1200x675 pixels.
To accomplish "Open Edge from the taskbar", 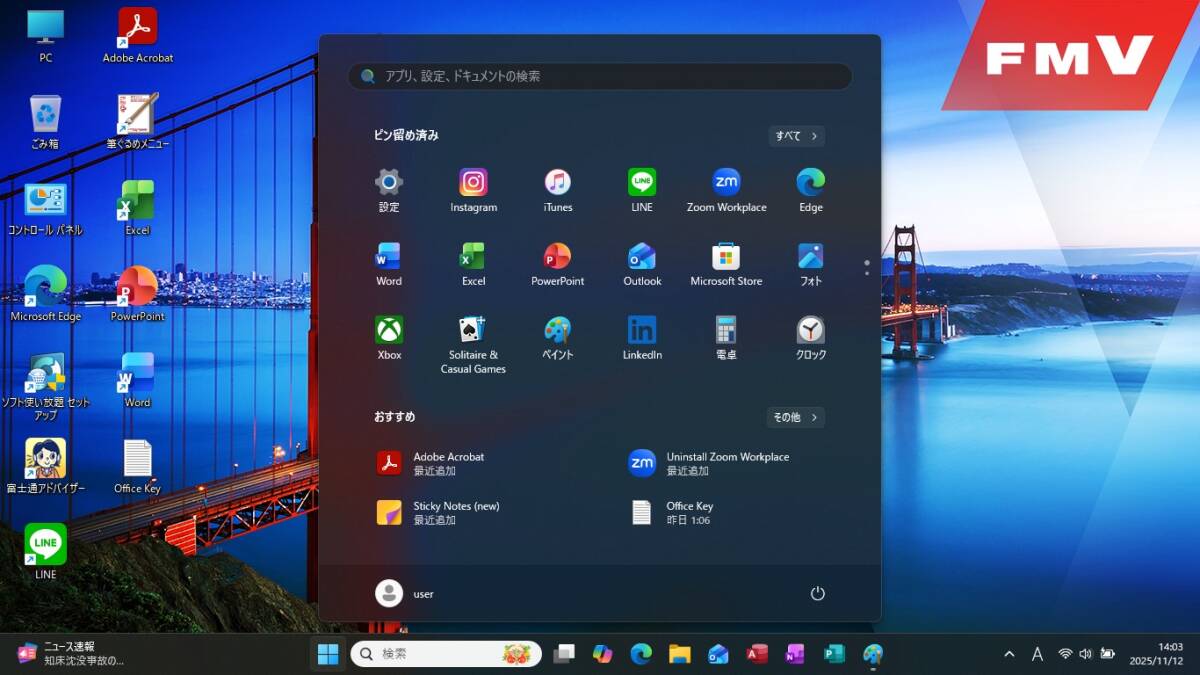I will coord(641,654).
